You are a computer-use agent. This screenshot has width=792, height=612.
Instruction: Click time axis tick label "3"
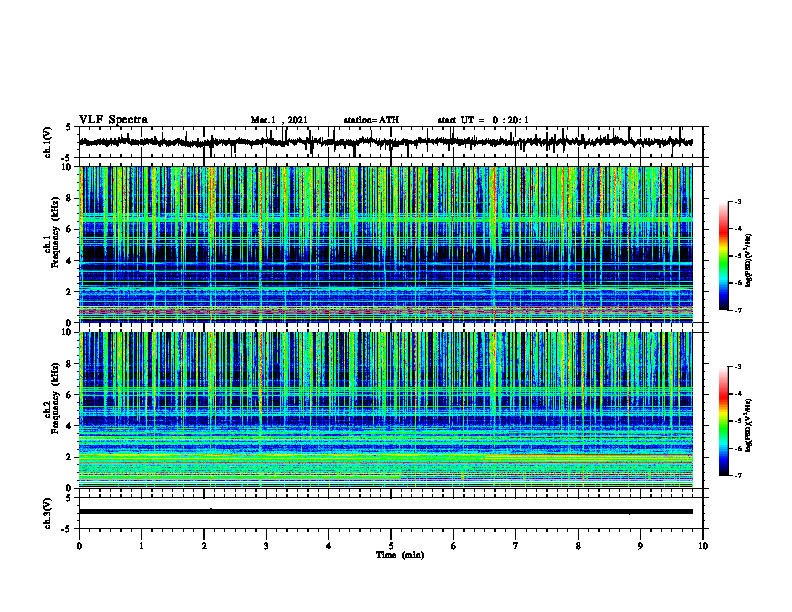[266, 546]
